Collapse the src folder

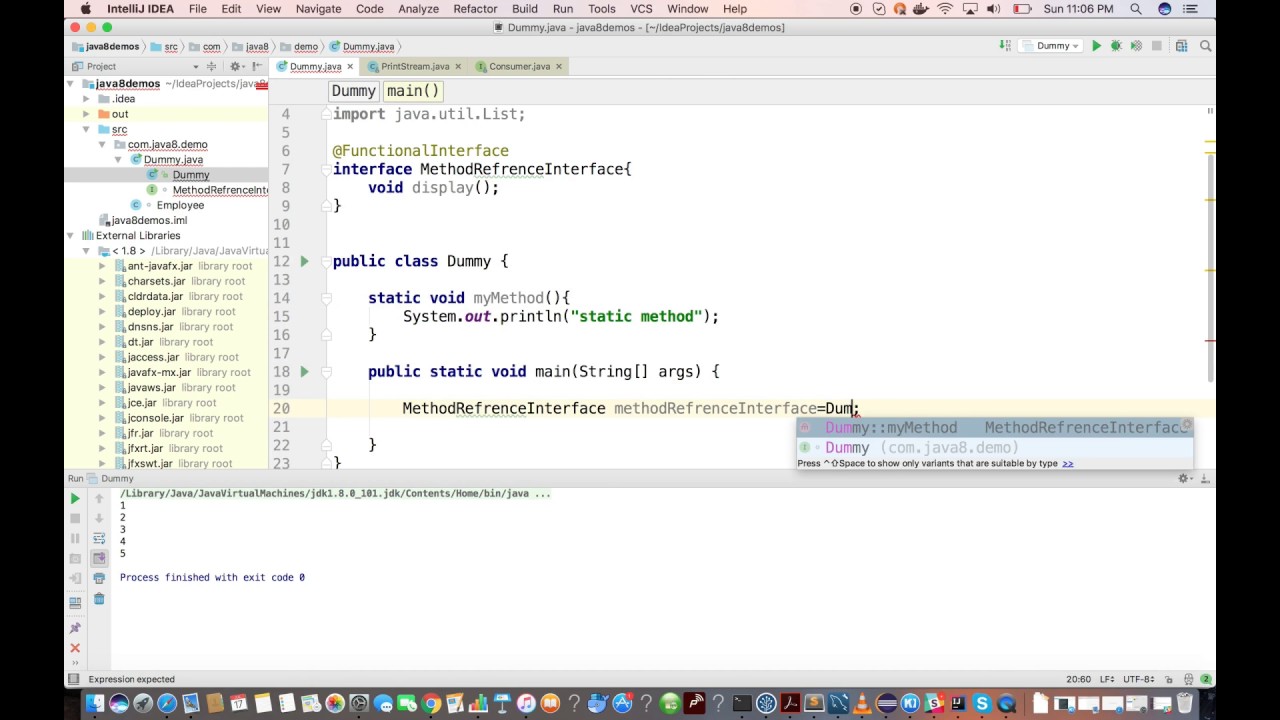point(86,129)
